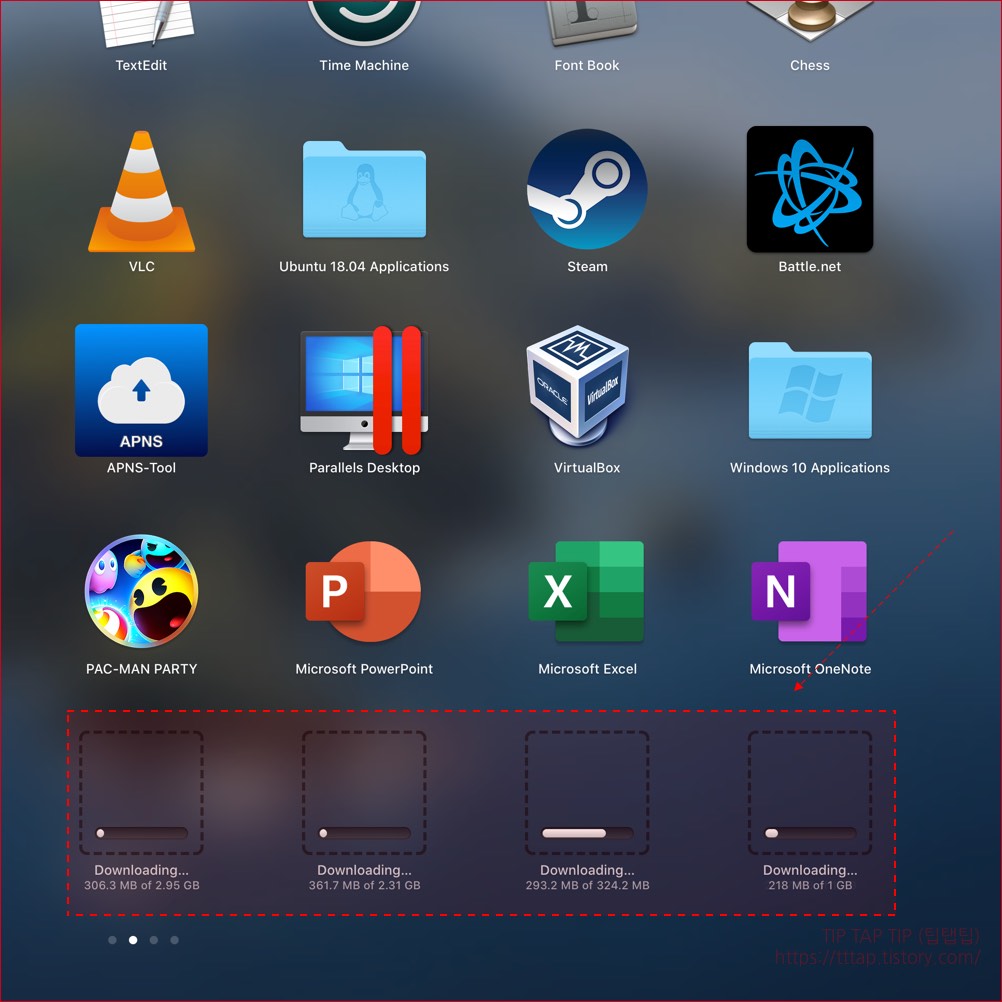
Task: Click the '293.2 MB of 324.2 MB' text
Action: 587,886
